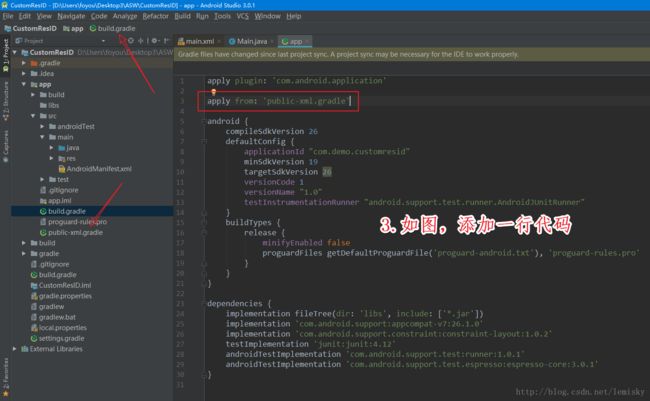
Task: Click the hide Project panel icon
Action: (x=166, y=41)
